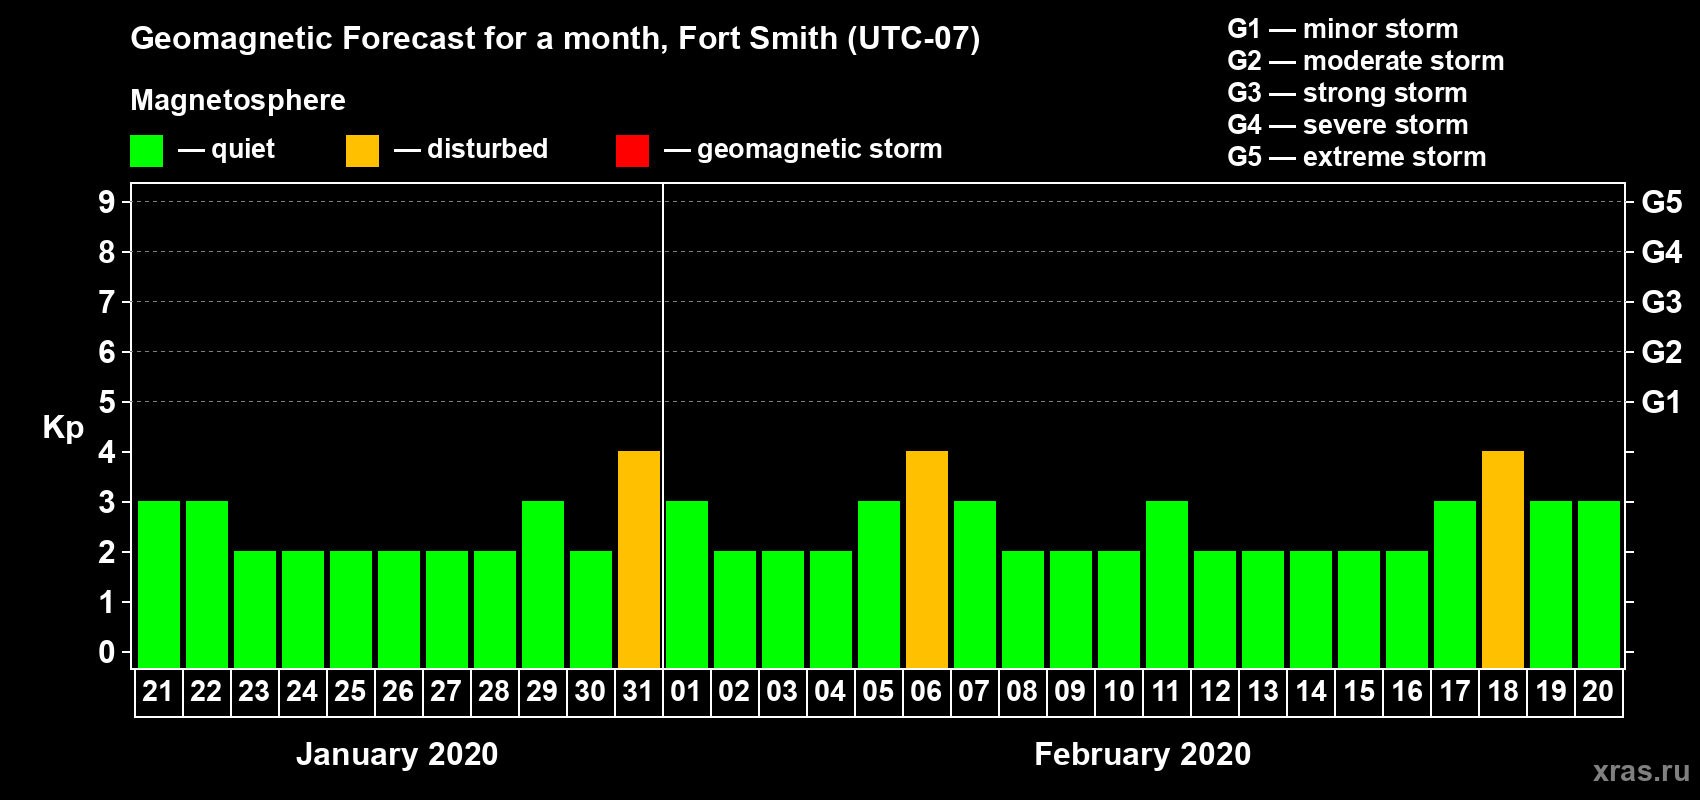Viewport: 1700px width, 800px height.
Task: Click the green bar for February 17
Action: [1455, 584]
